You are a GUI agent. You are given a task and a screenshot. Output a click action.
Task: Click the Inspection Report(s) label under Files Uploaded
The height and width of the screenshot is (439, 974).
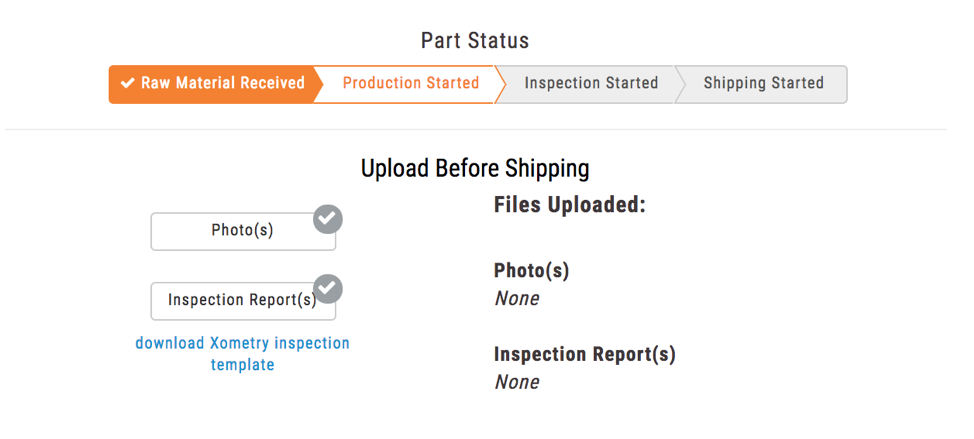pyautogui.click(x=585, y=354)
